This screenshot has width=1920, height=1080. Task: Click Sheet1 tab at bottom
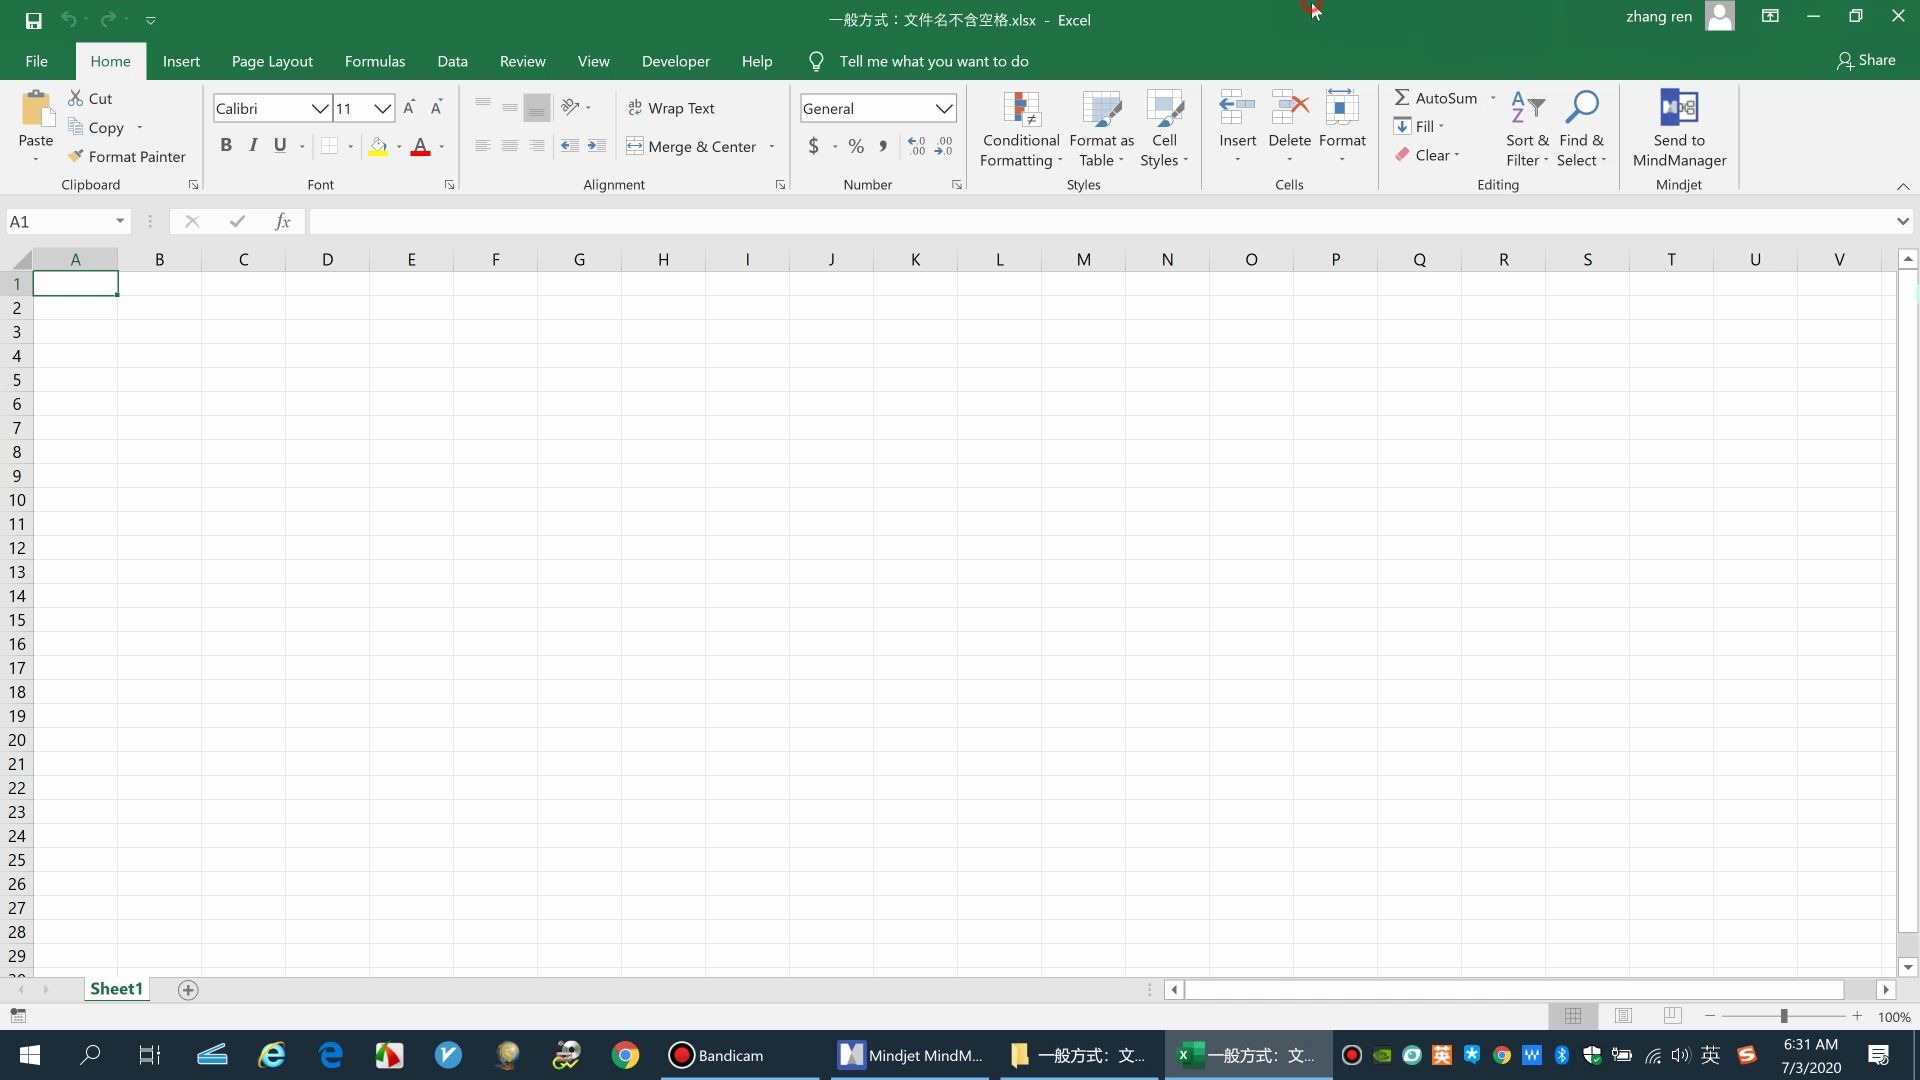(115, 990)
